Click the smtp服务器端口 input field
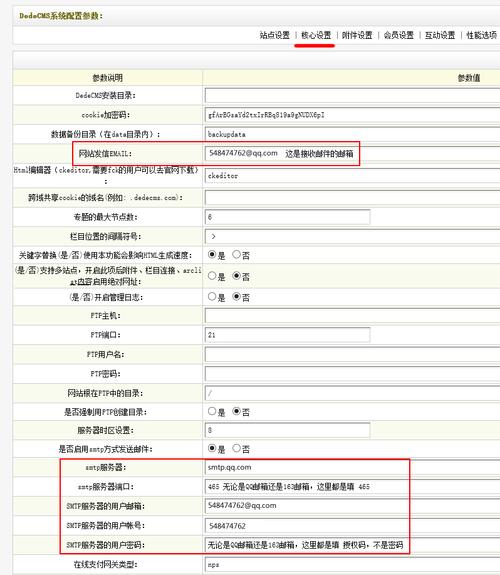Viewport: 500px width, 575px height. [x=352, y=487]
